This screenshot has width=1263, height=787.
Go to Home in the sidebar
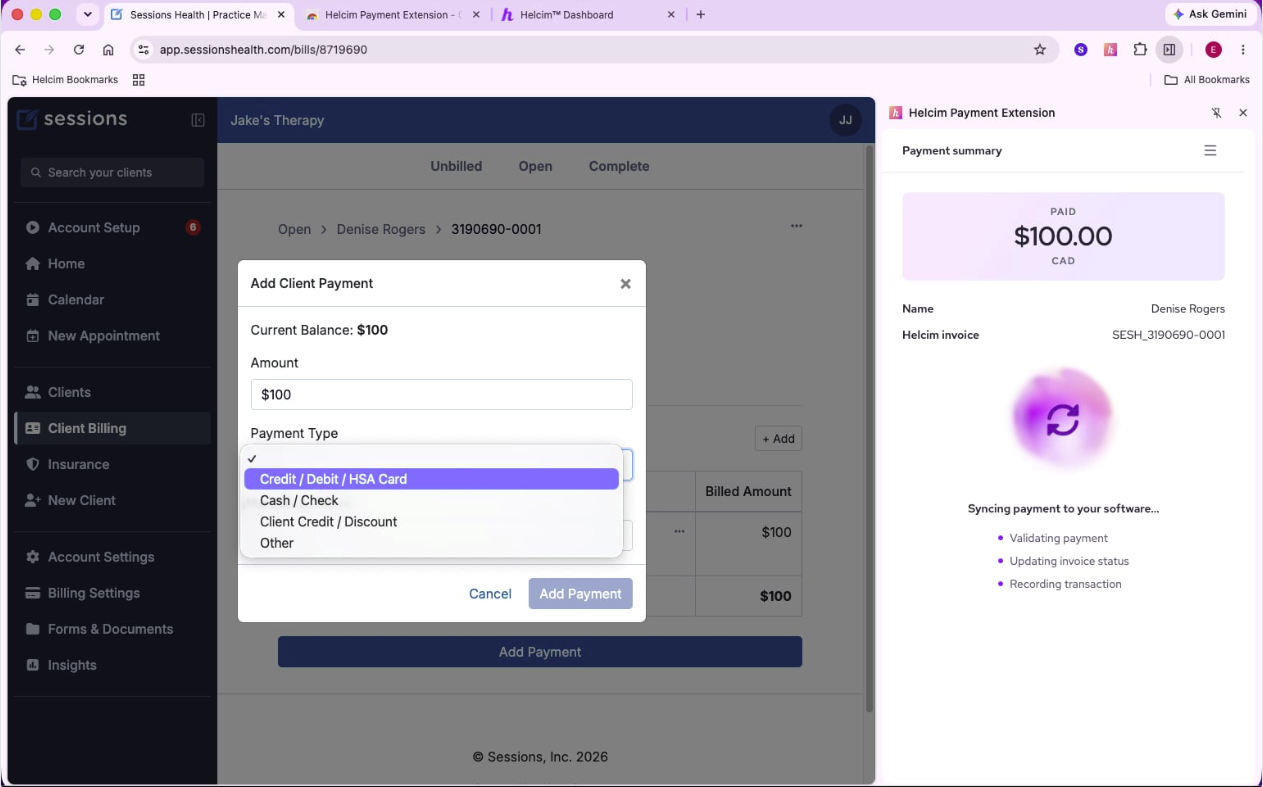(112, 263)
